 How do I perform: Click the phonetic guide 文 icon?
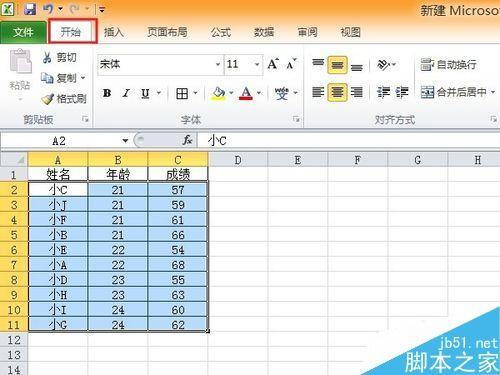tap(282, 93)
